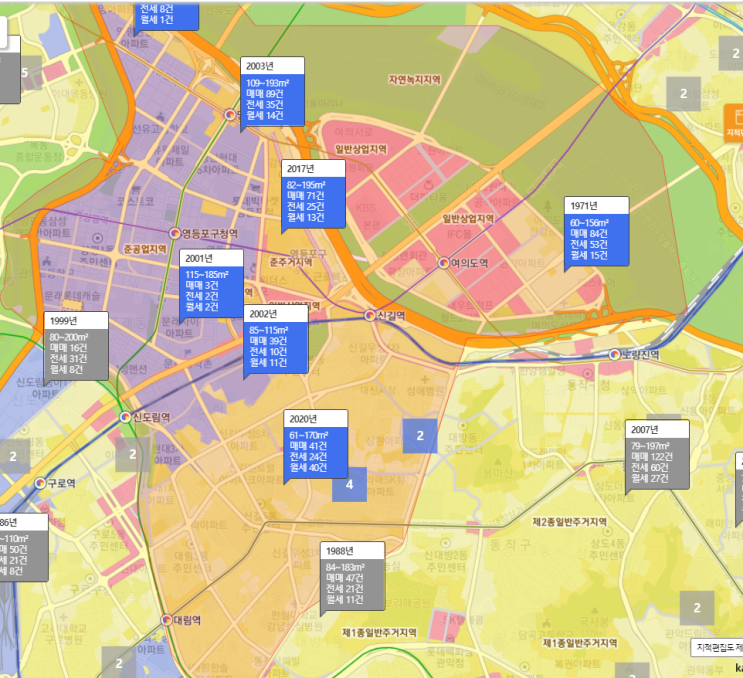Click the 구로역 subway station icon
This screenshot has width=743, height=678.
click(x=40, y=483)
